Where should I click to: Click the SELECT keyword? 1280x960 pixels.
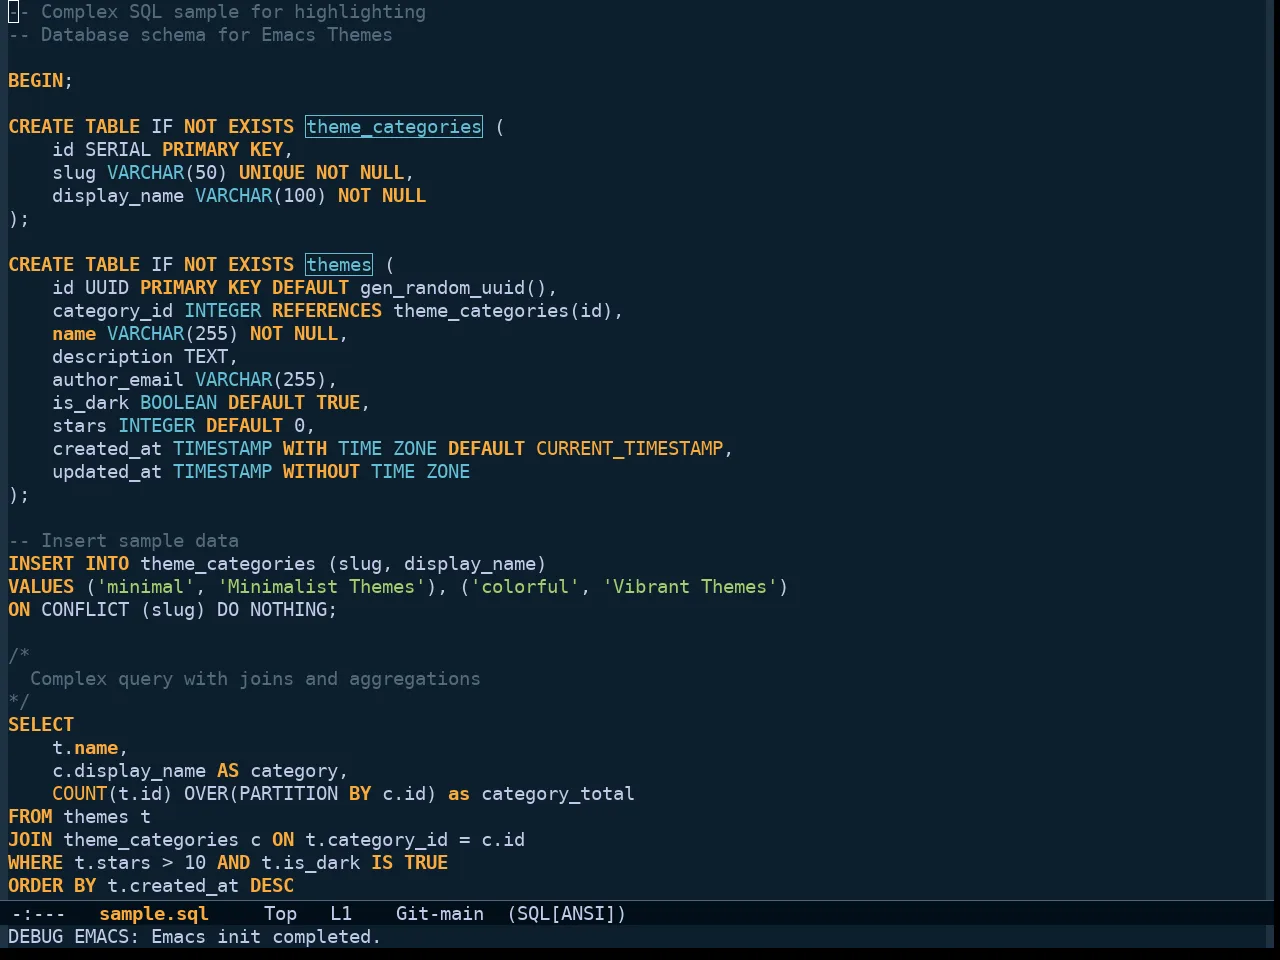(x=41, y=724)
